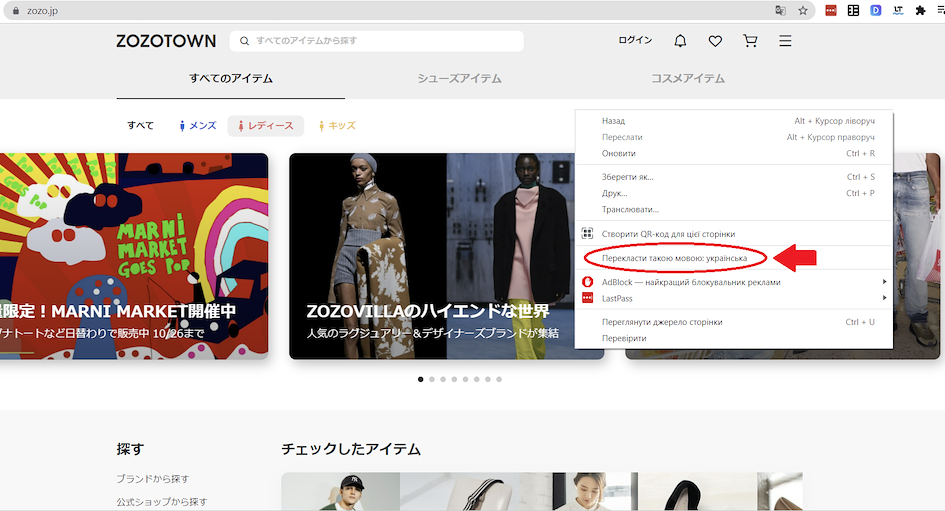Open the LastPass extension icon in toolbar
The width and height of the screenshot is (945, 511).
coord(831,10)
